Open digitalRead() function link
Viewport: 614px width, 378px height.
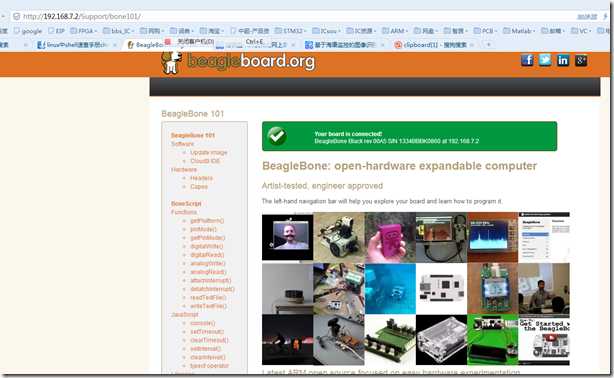(x=207, y=255)
